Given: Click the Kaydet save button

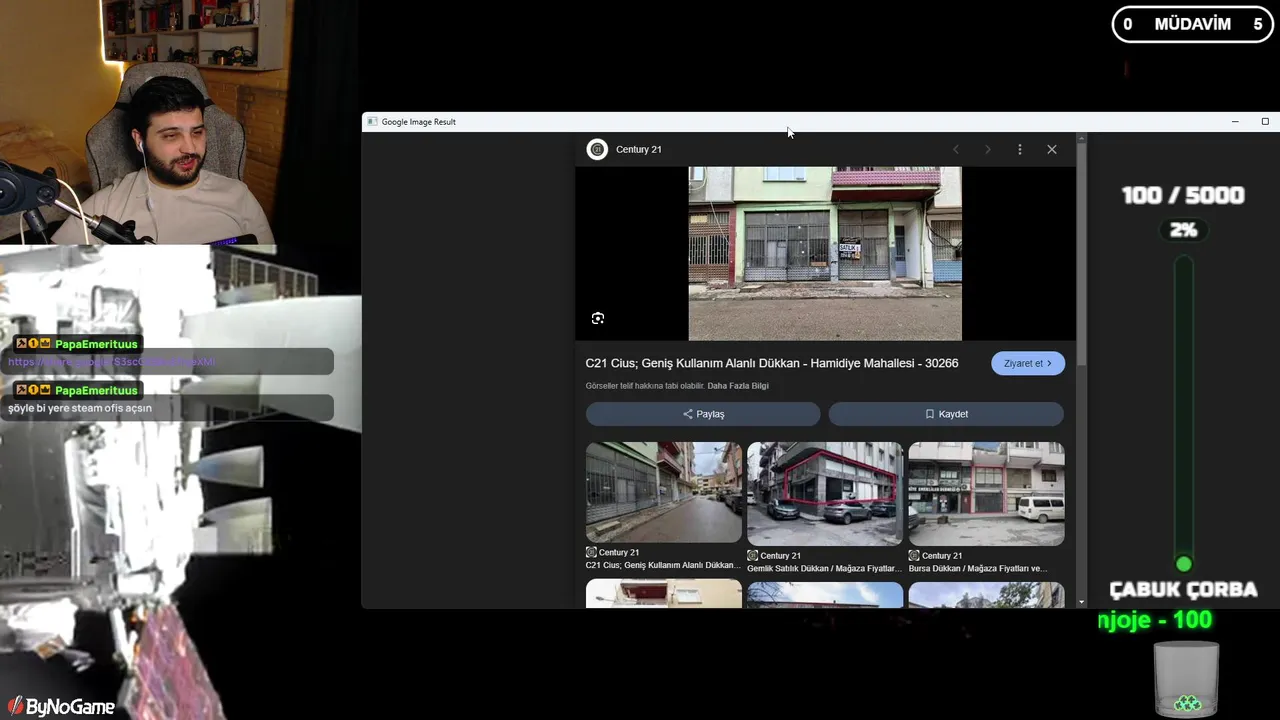Looking at the screenshot, I should [x=946, y=414].
